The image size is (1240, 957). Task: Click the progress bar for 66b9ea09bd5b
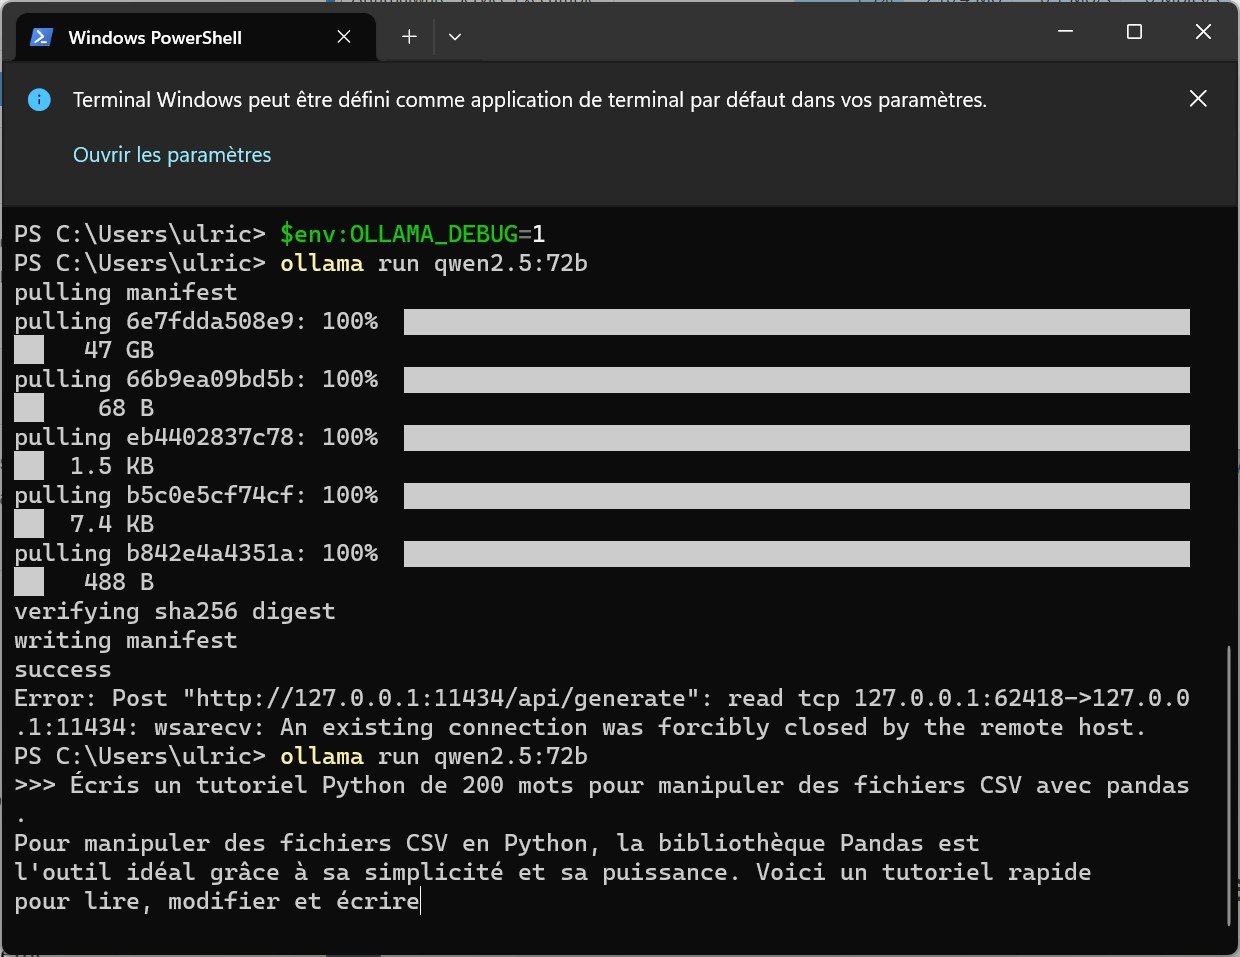click(797, 379)
